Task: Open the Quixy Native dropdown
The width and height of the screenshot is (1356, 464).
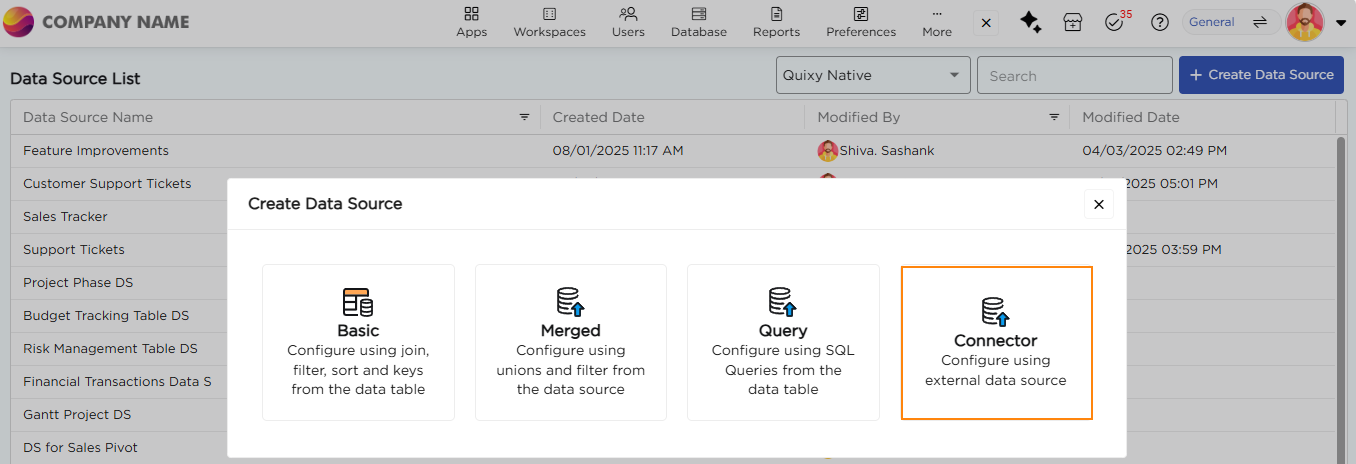Action: click(x=872, y=75)
